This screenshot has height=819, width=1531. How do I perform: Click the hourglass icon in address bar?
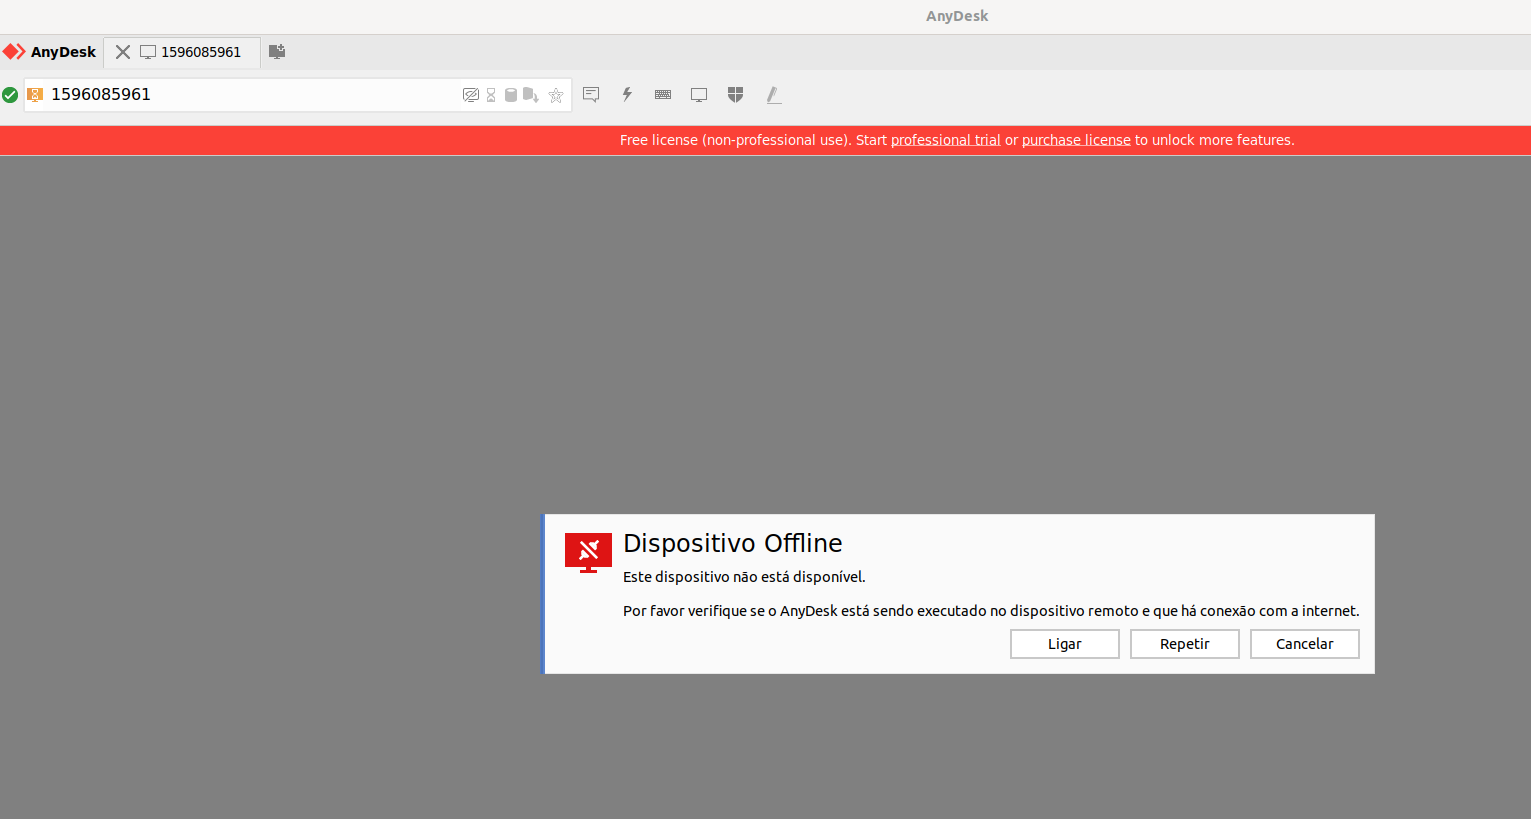coord(491,95)
